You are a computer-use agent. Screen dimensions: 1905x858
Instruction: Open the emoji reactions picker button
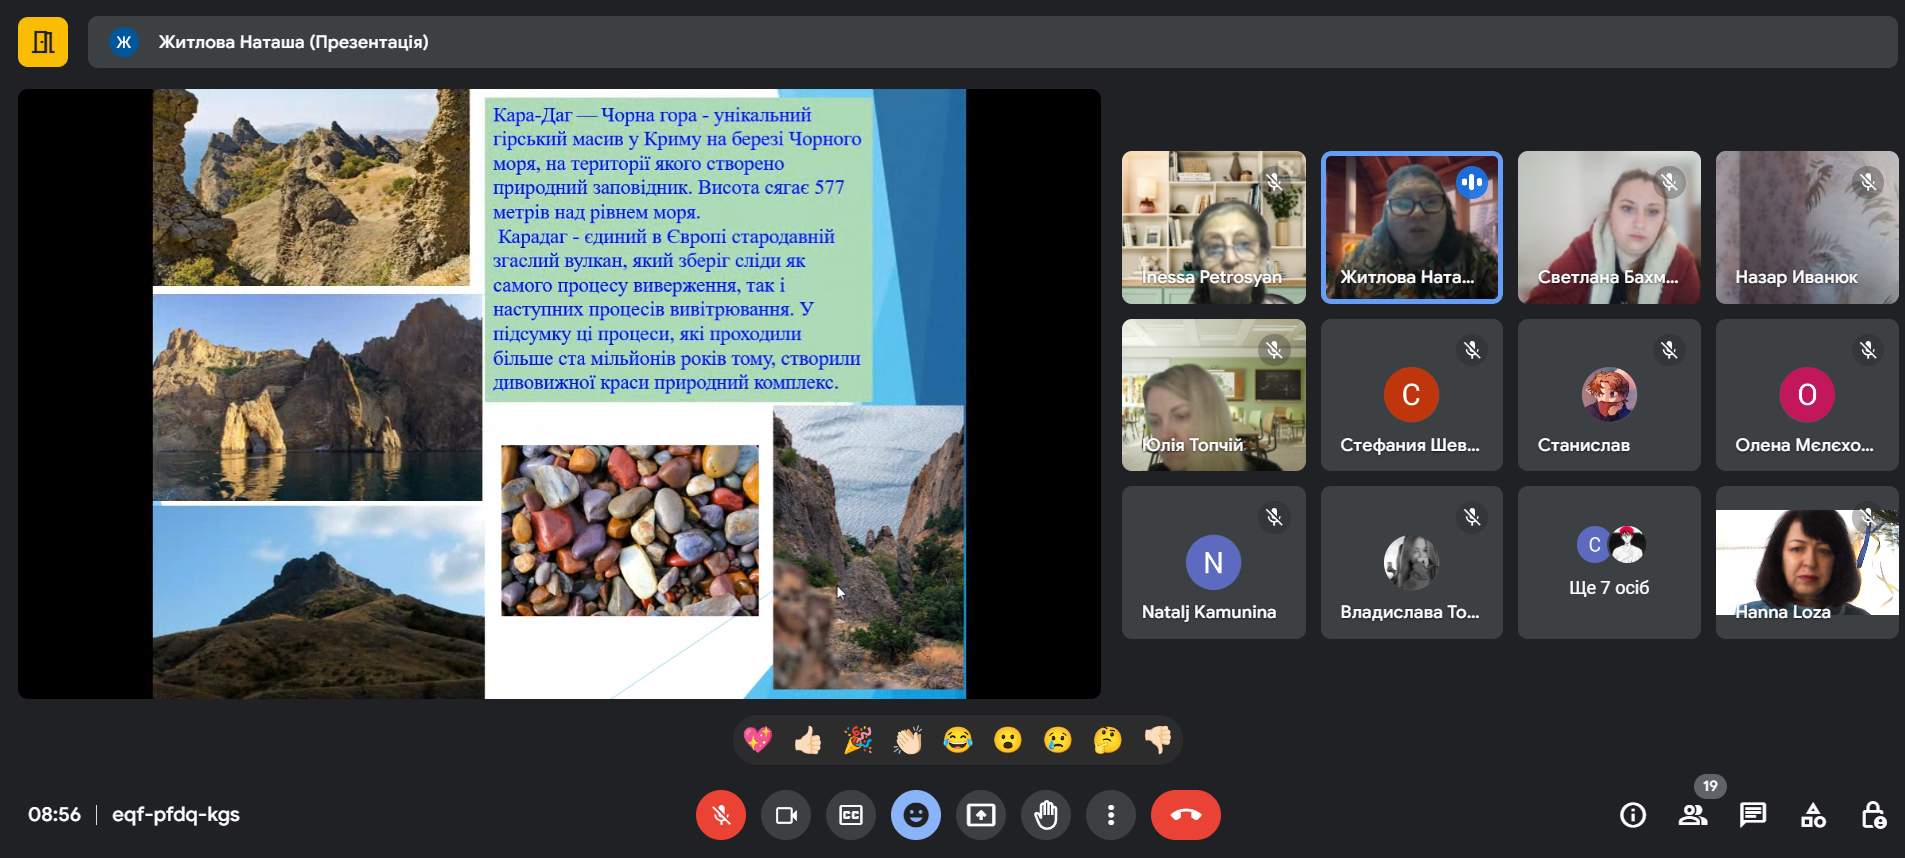[x=916, y=815]
